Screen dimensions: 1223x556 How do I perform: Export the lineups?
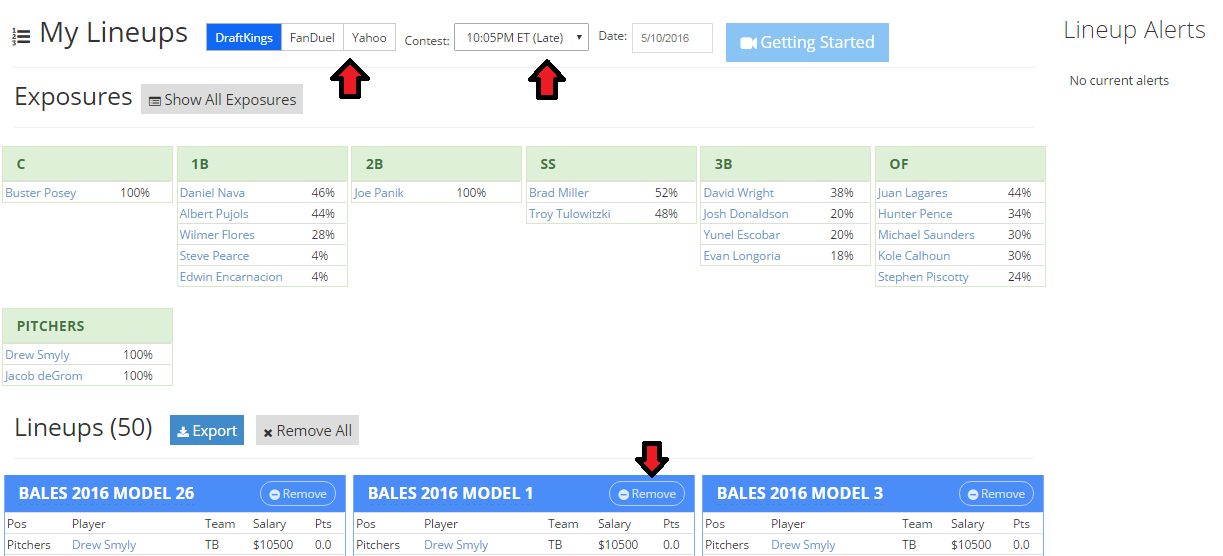206,431
